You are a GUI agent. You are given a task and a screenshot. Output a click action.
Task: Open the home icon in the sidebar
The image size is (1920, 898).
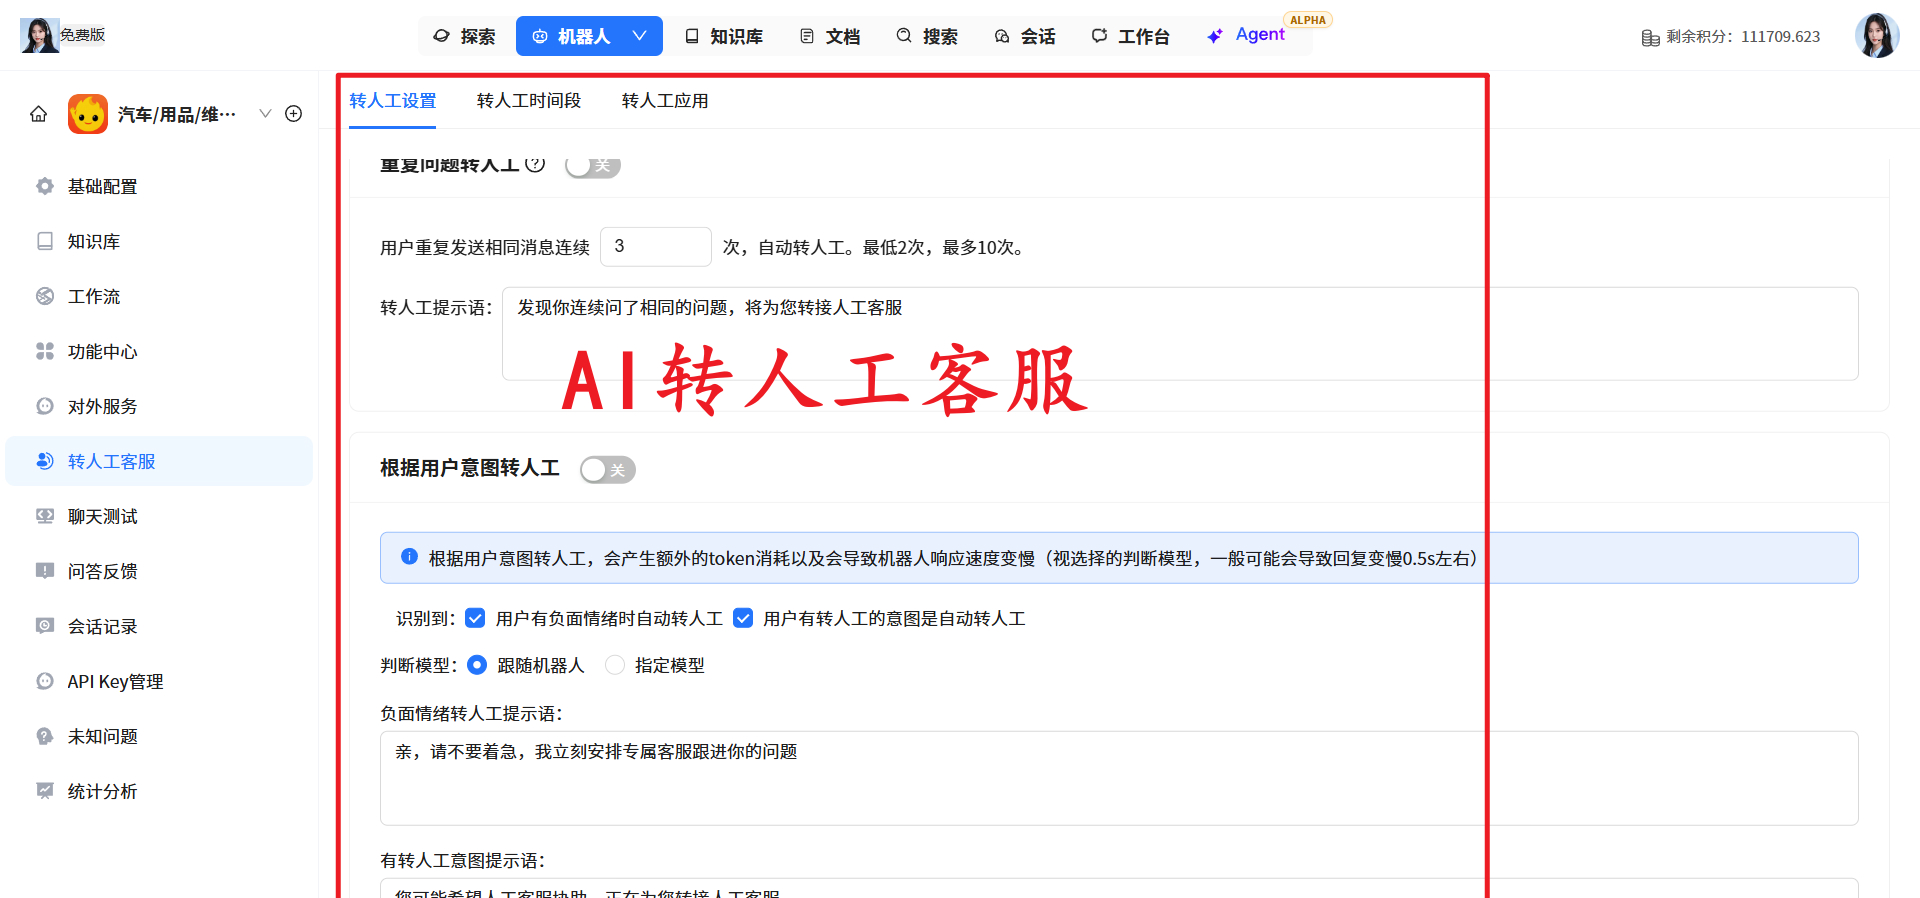click(38, 114)
